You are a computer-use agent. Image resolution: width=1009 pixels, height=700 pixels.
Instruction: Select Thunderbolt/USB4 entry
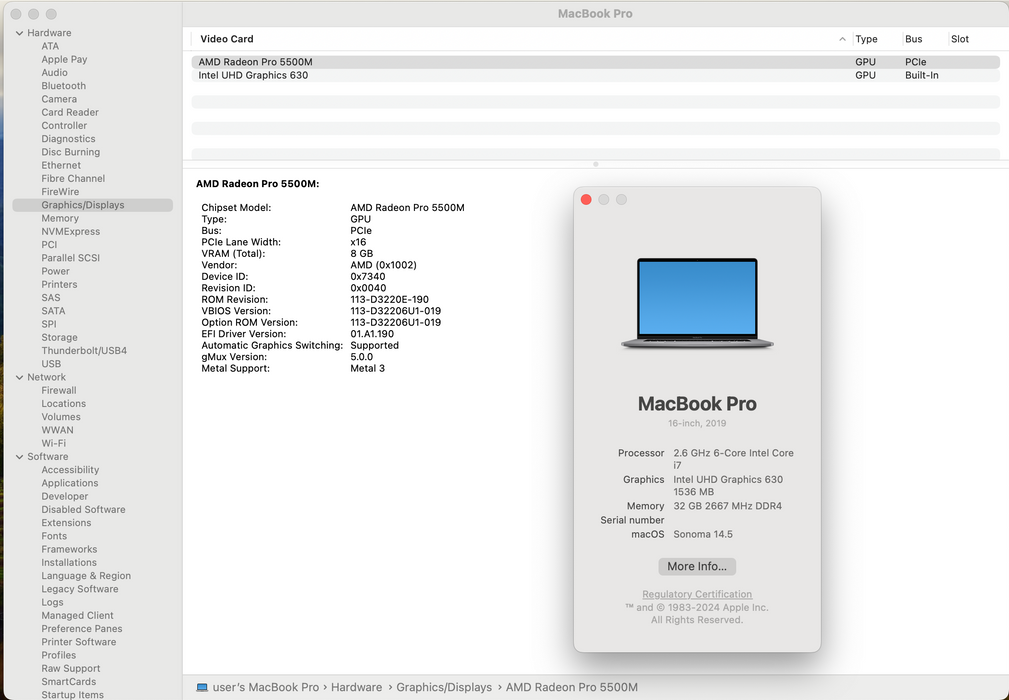point(84,351)
